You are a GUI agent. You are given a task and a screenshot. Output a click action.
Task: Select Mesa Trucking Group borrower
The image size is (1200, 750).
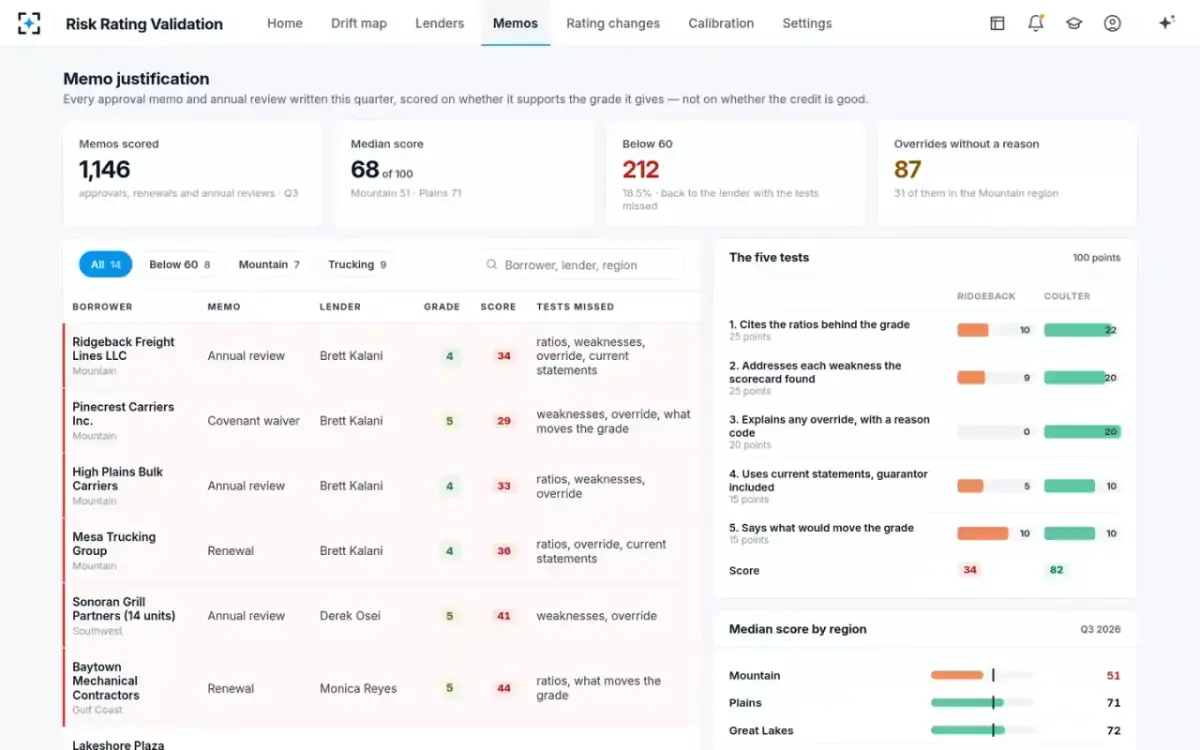[x=114, y=544]
